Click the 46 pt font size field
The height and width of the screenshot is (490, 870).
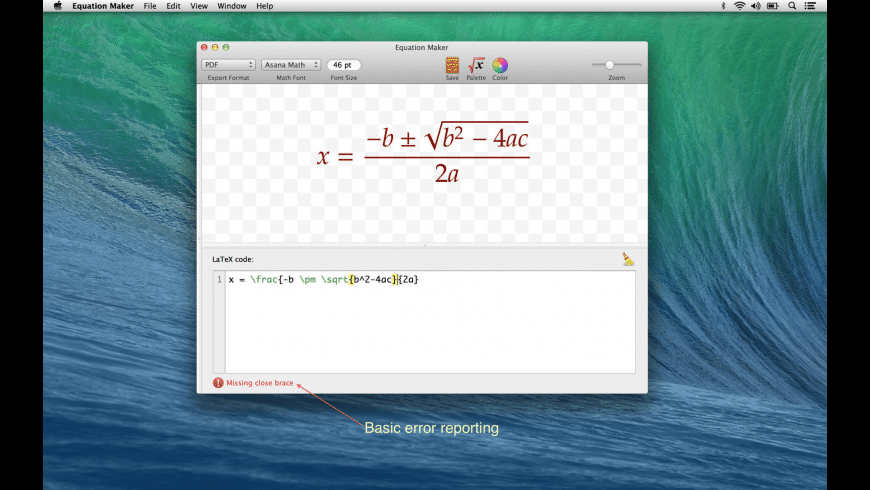click(343, 65)
